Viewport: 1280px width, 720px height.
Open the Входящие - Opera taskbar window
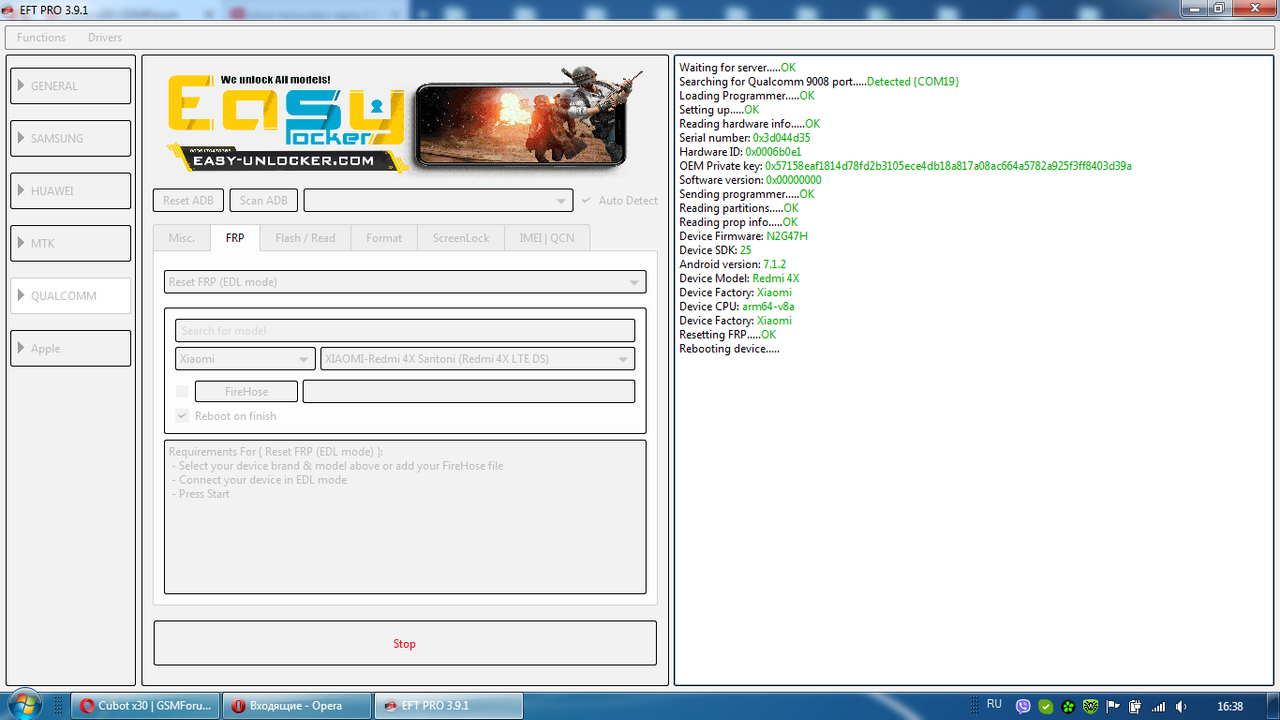point(296,705)
